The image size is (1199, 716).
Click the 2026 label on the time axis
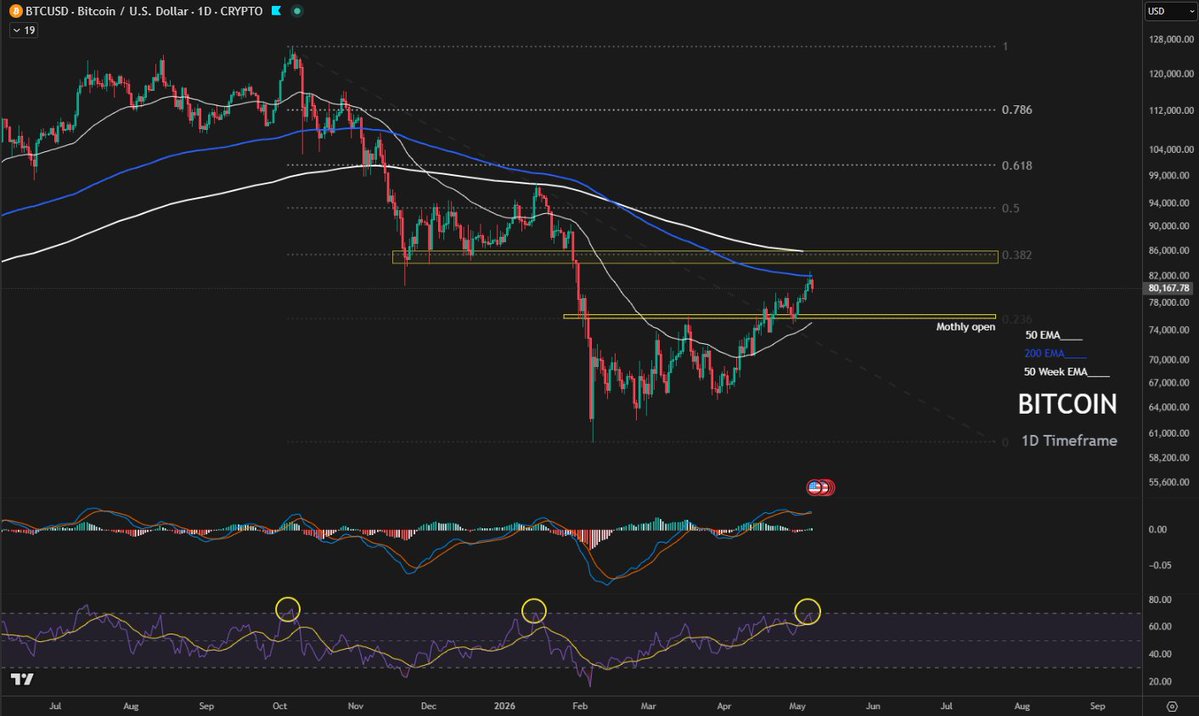point(505,706)
